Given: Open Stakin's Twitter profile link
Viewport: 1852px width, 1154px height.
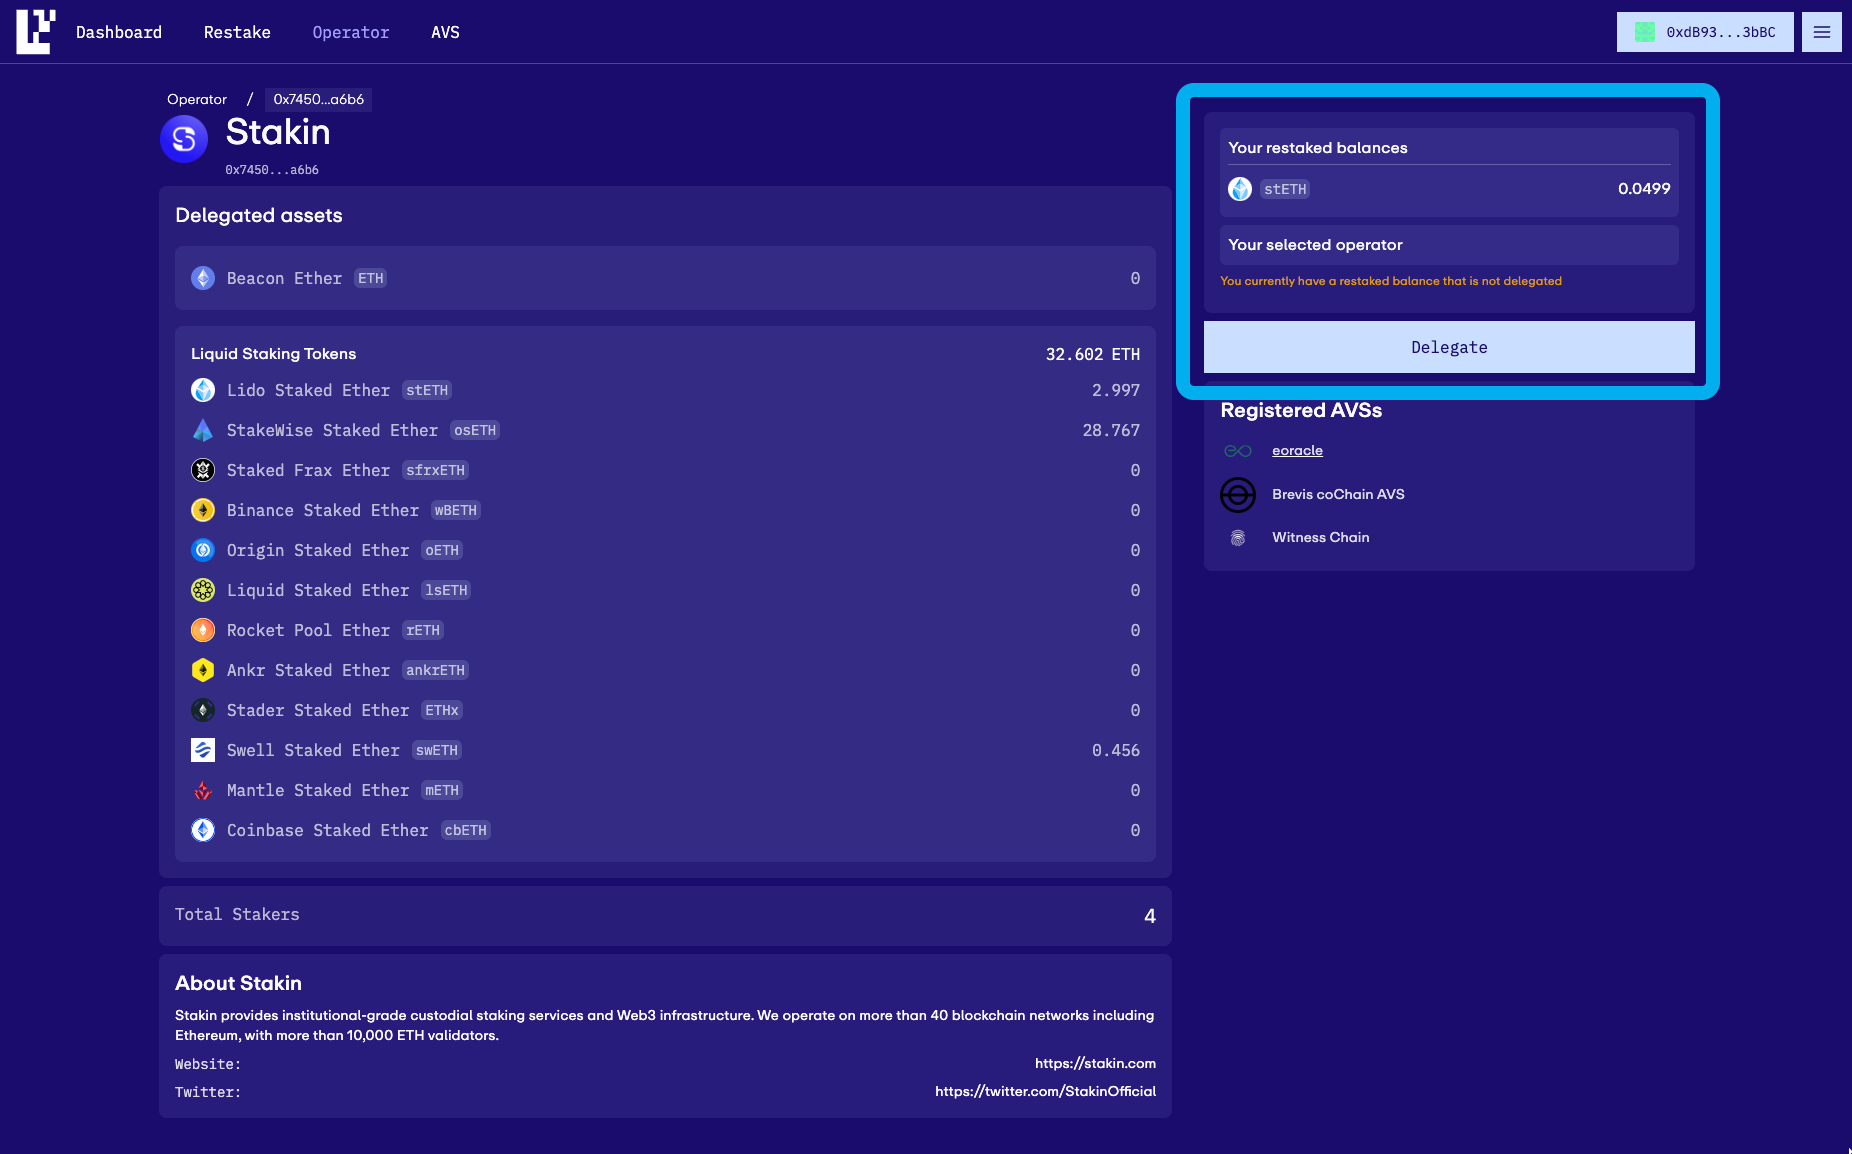Looking at the screenshot, I should (1045, 1091).
